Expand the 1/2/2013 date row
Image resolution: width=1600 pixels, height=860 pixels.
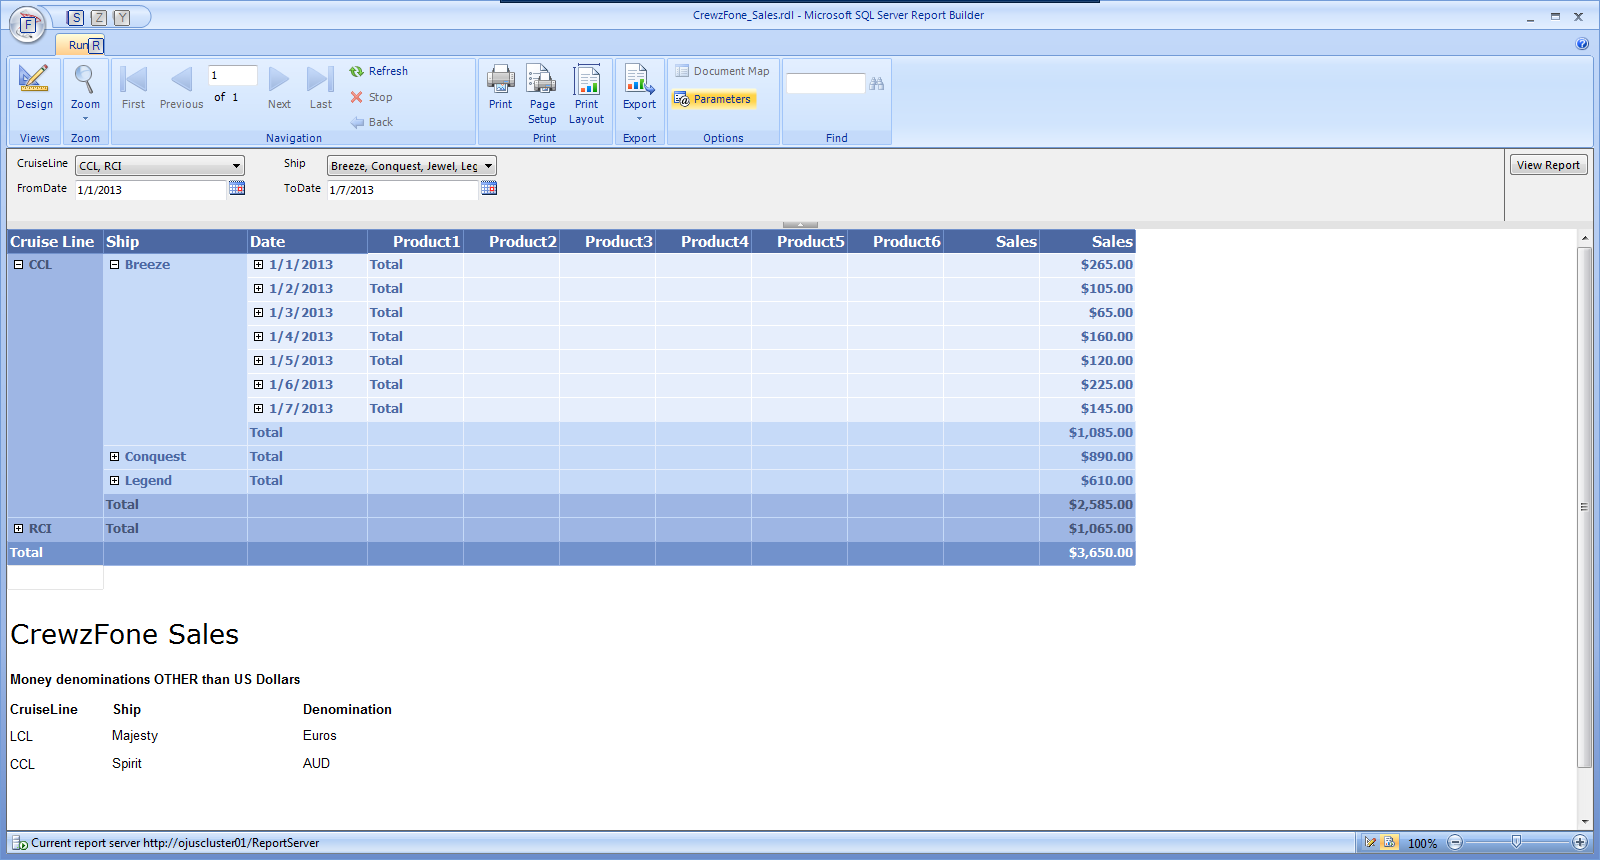(x=258, y=289)
